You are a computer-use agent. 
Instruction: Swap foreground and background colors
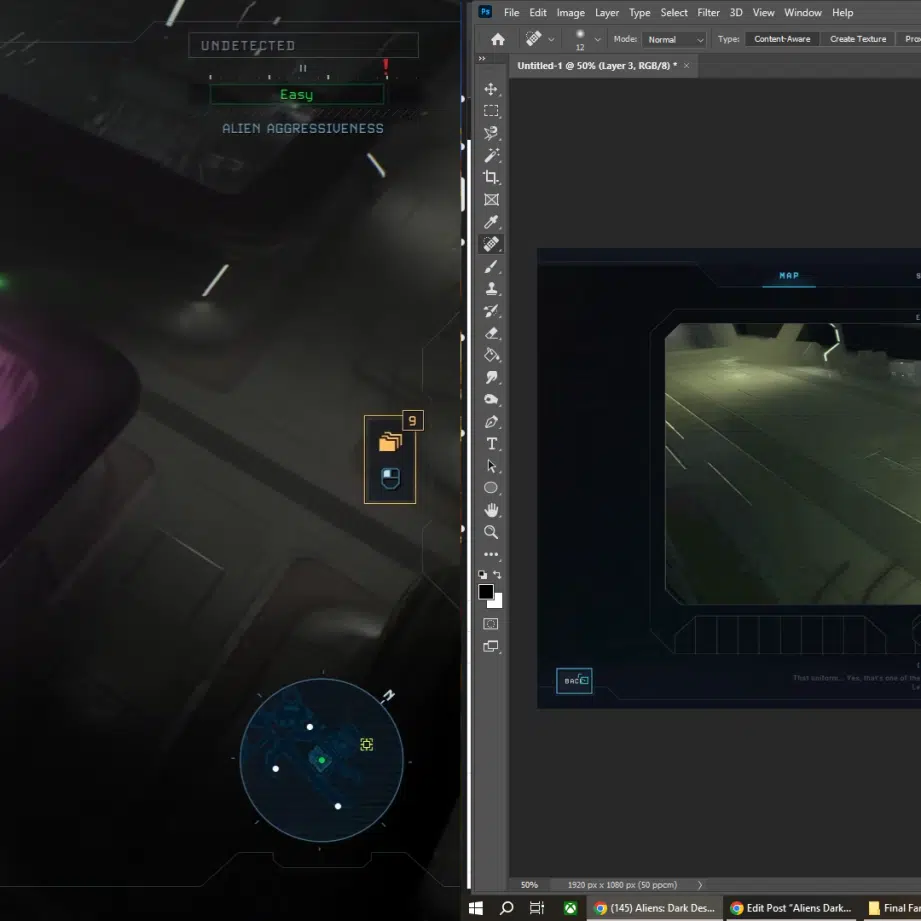(497, 574)
